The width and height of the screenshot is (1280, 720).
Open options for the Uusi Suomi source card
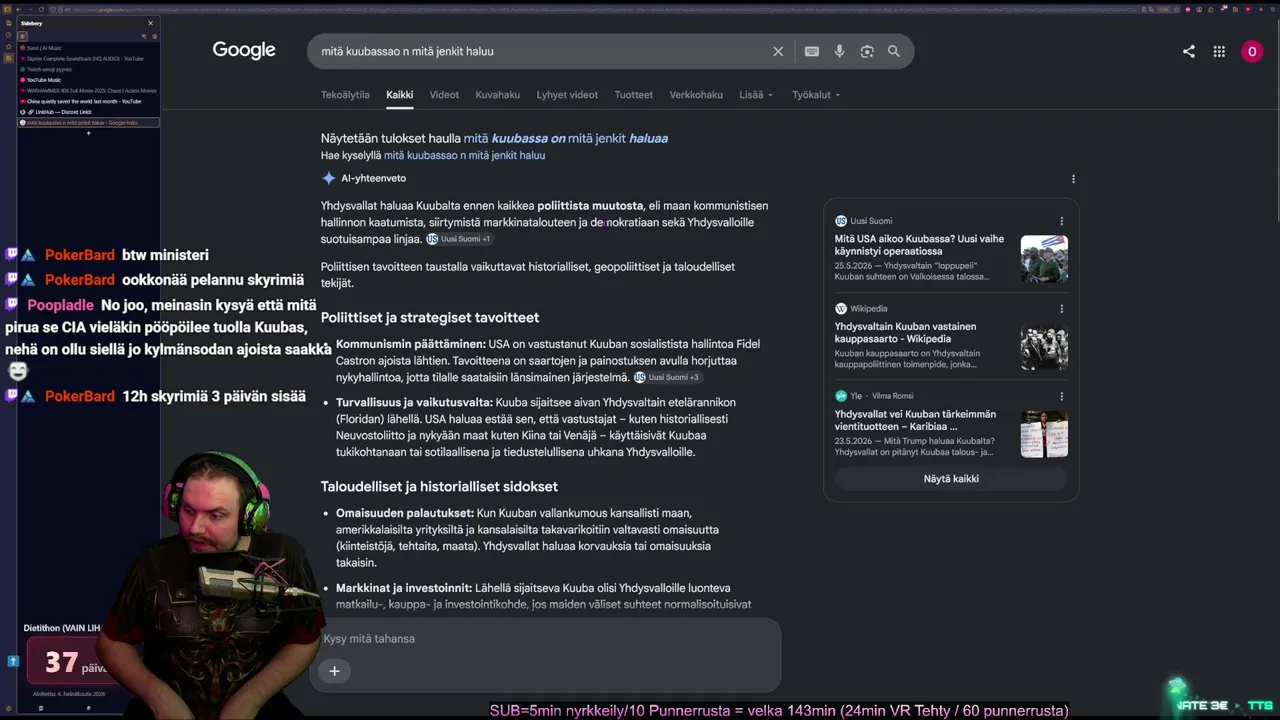(1061, 221)
